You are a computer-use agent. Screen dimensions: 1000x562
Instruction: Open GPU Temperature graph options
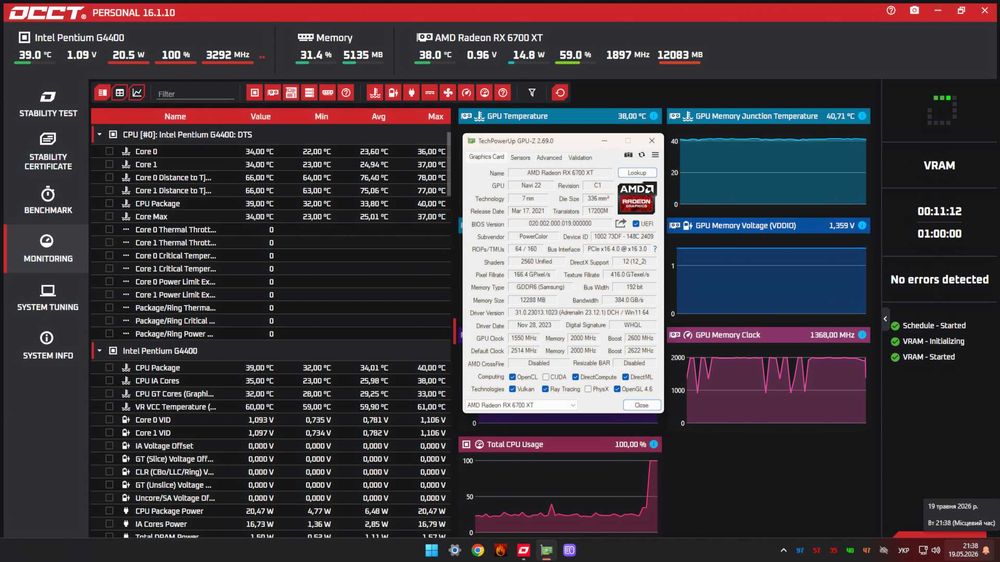pos(654,116)
